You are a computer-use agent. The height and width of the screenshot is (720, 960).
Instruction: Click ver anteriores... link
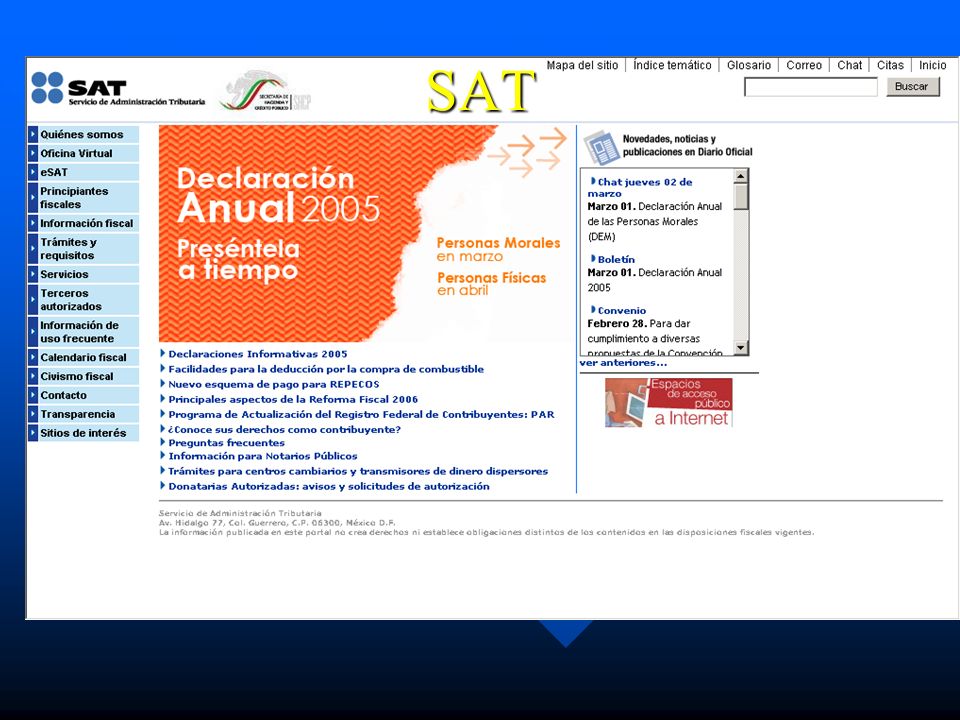[623, 362]
